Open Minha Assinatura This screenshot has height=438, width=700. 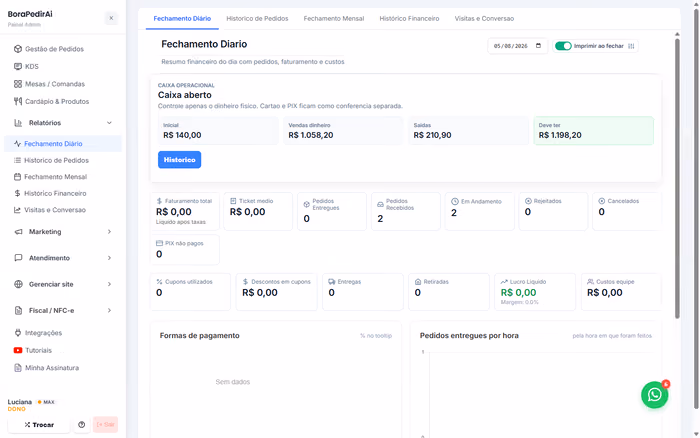pyautogui.click(x=46, y=368)
